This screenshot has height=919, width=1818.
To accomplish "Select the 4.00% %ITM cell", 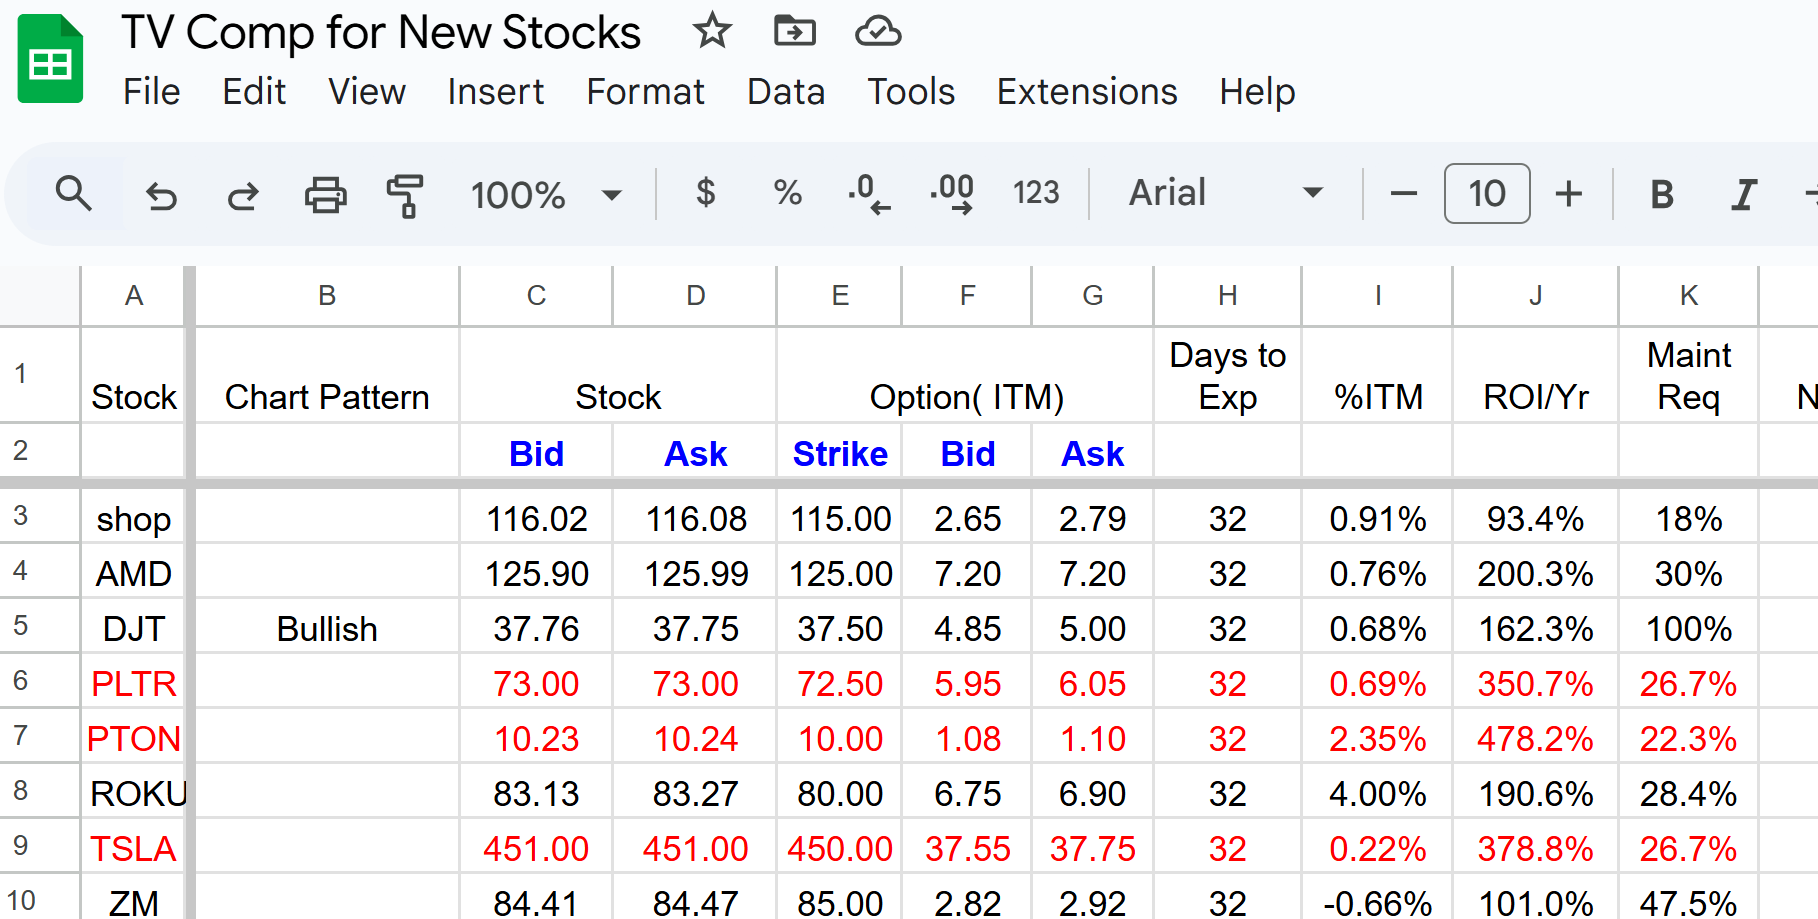I will click(x=1377, y=793).
